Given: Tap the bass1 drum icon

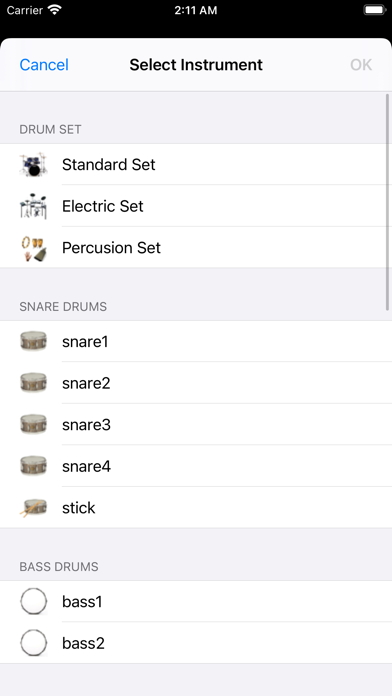Looking at the screenshot, I should pyautogui.click(x=33, y=601).
